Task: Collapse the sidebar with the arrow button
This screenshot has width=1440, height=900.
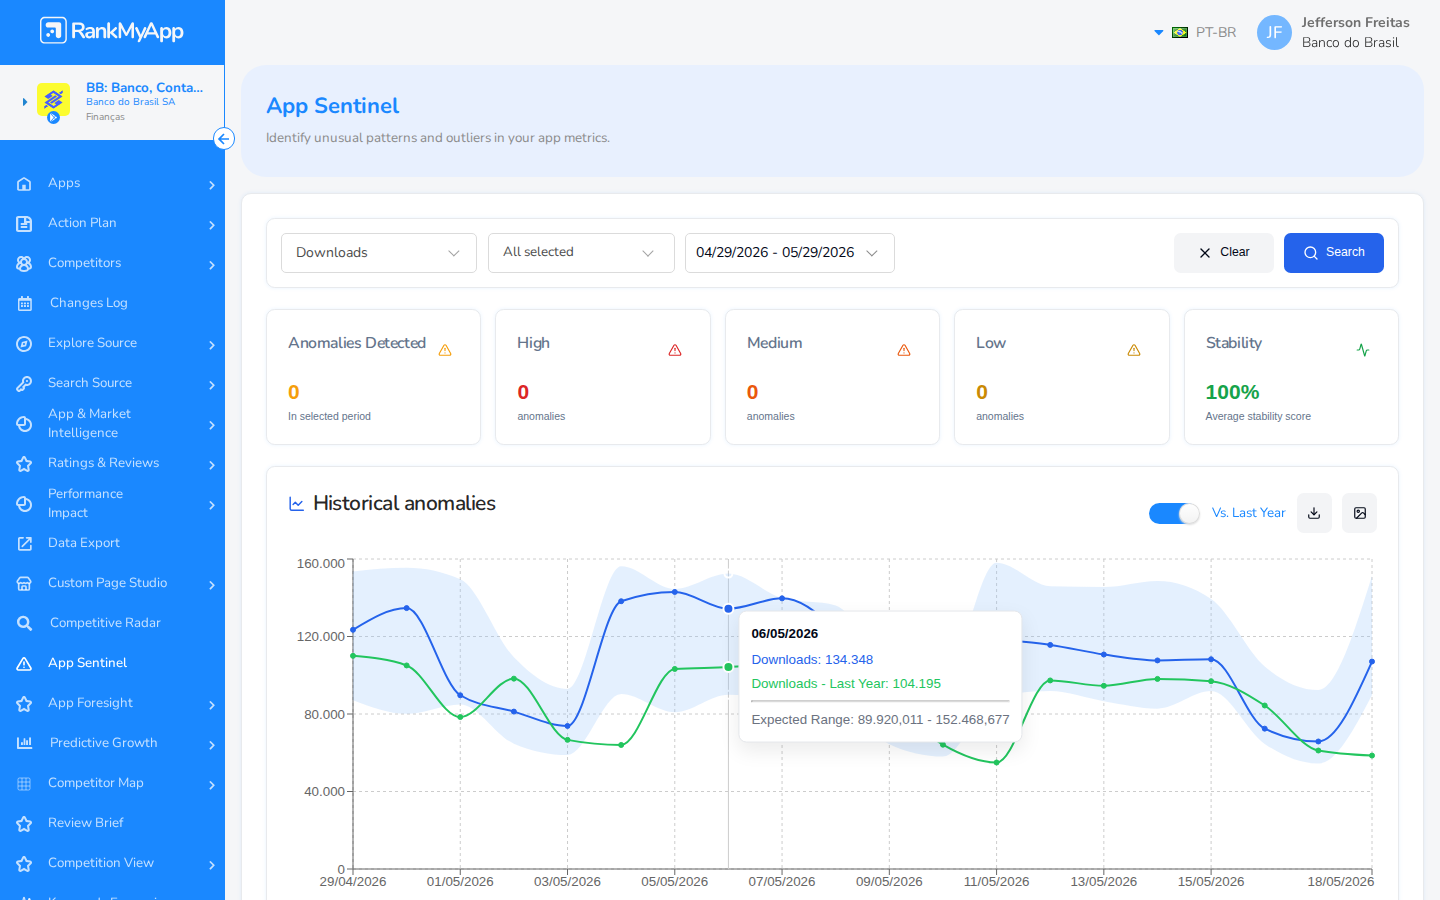Action: pos(224,139)
